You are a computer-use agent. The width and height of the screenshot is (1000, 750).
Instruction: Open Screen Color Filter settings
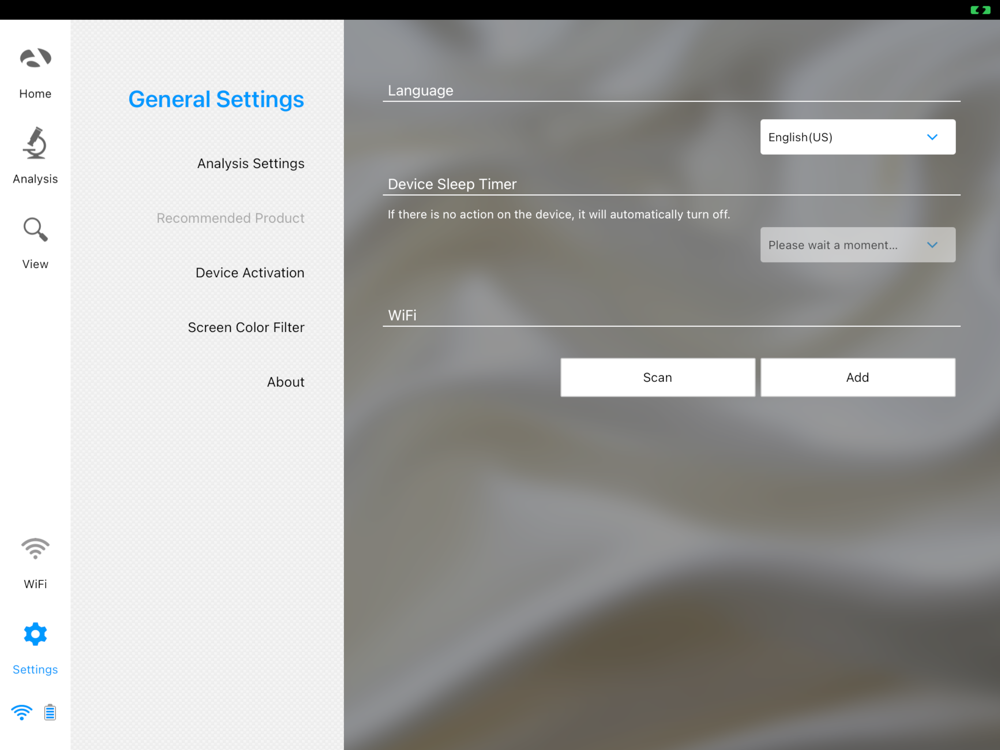[x=246, y=327]
